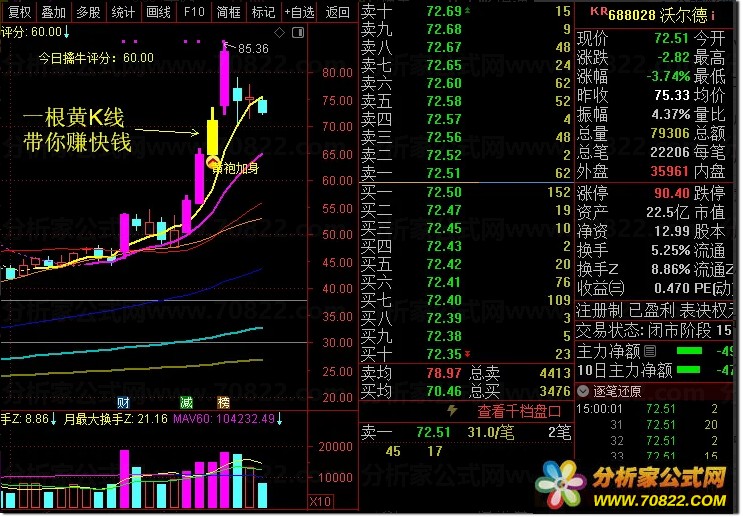This screenshot has width=743, height=517.
Task: Click the MAV60 down arrow
Action: (280, 419)
